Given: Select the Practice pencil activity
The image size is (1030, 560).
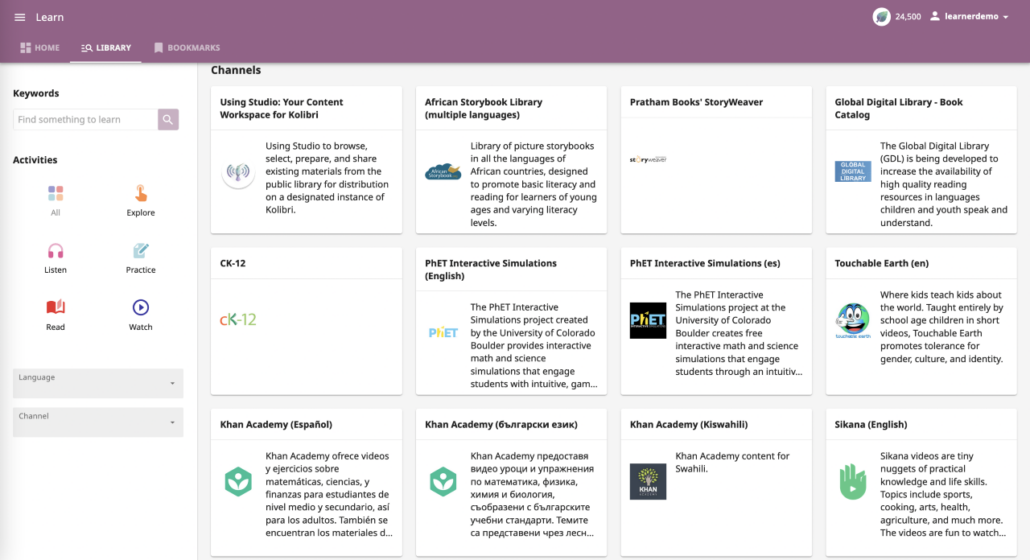Looking at the screenshot, I should (141, 251).
